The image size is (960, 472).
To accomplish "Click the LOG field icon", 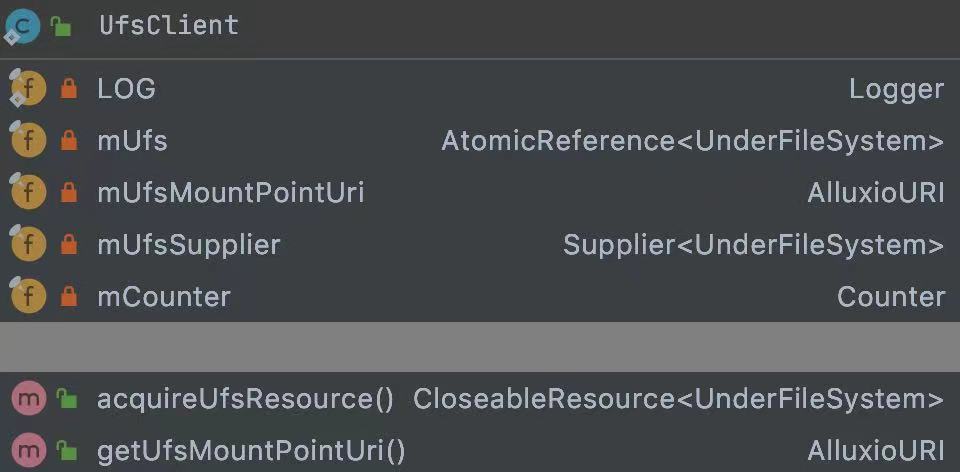I will point(28,89).
